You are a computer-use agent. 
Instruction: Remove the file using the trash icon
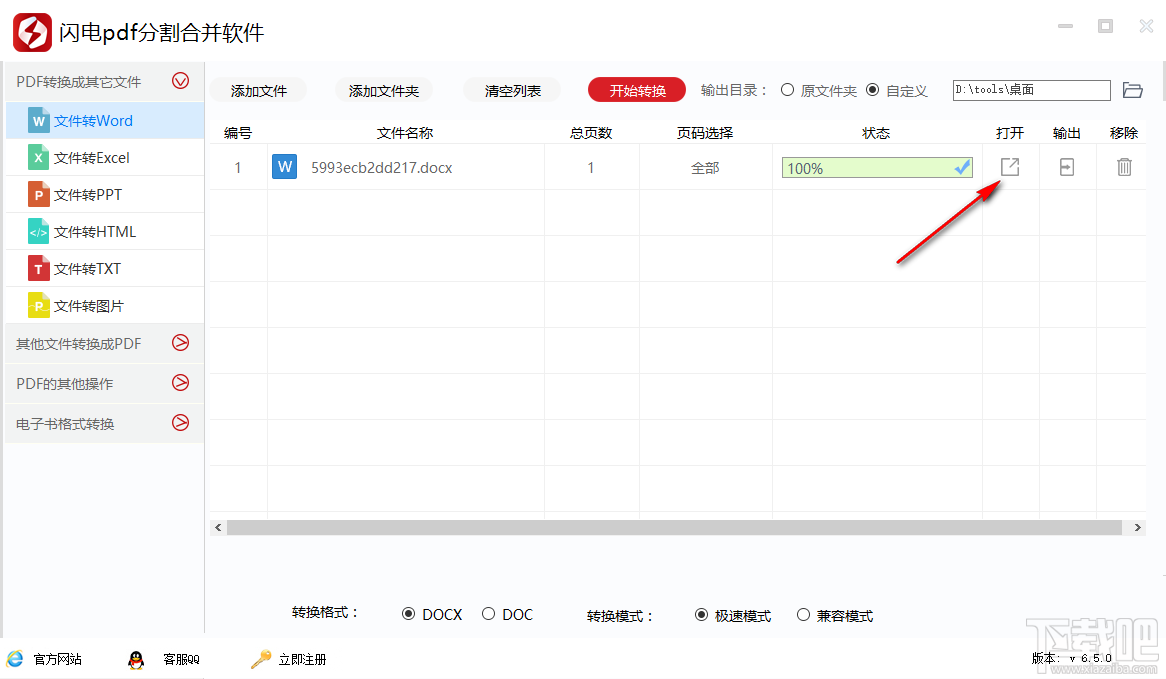pos(1124,167)
